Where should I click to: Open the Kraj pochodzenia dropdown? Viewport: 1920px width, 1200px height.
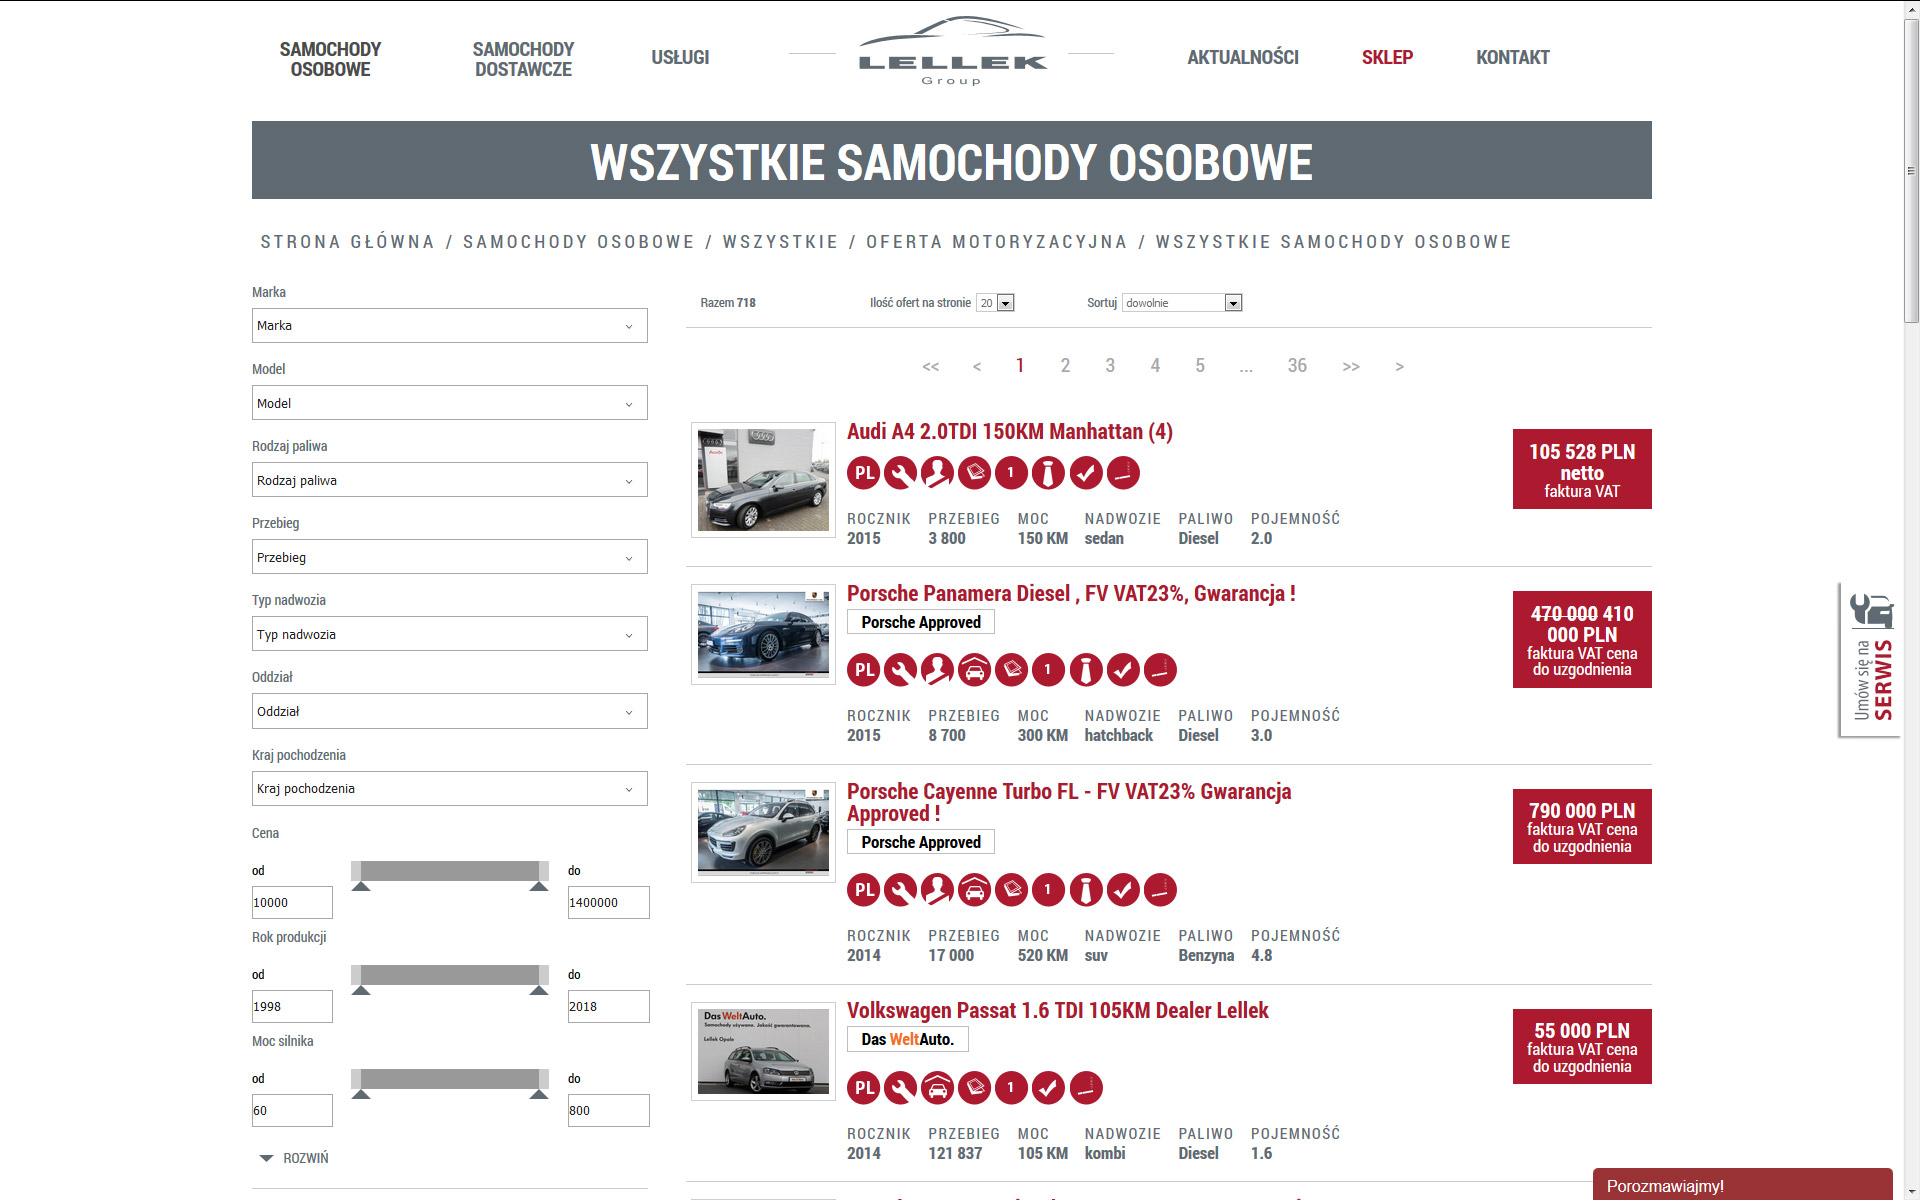(449, 789)
